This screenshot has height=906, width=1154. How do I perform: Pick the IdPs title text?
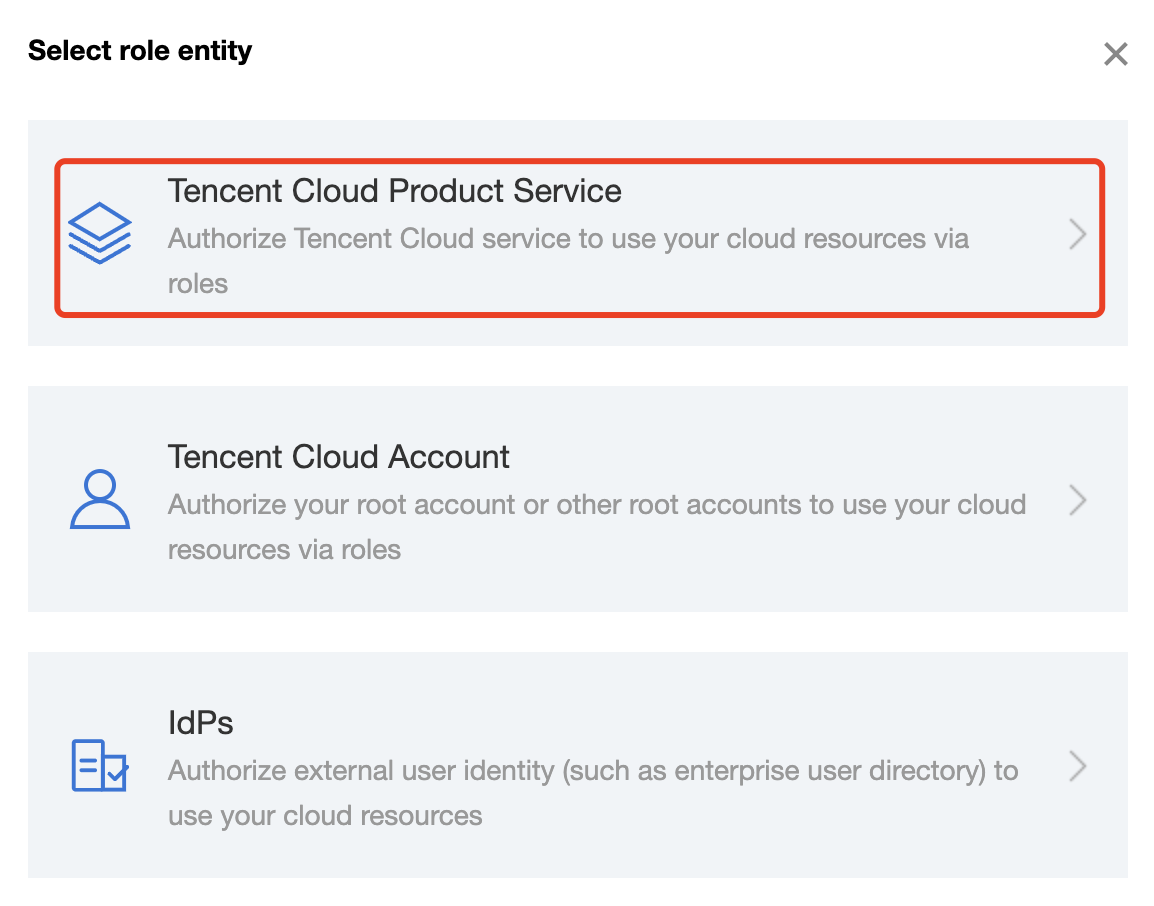pyautogui.click(x=200, y=723)
